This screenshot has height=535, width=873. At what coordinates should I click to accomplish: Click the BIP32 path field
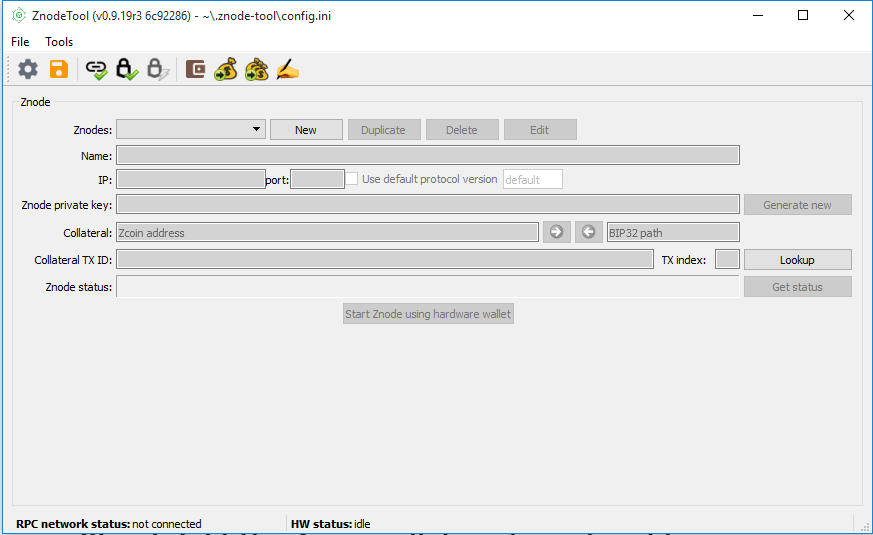coord(673,232)
